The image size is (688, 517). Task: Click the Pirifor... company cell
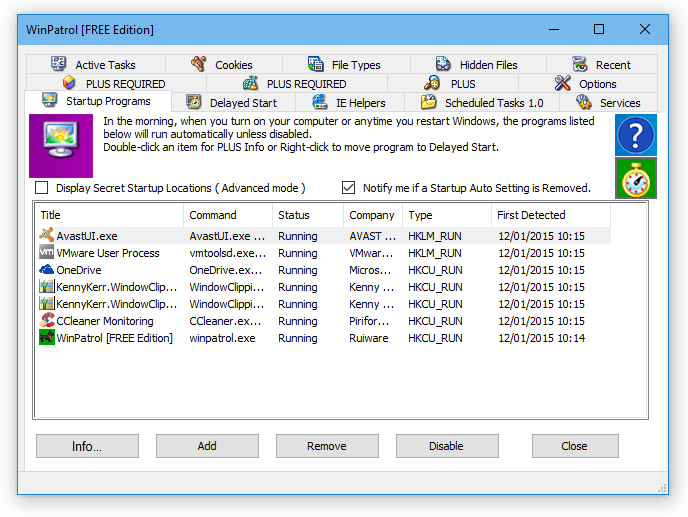369,321
